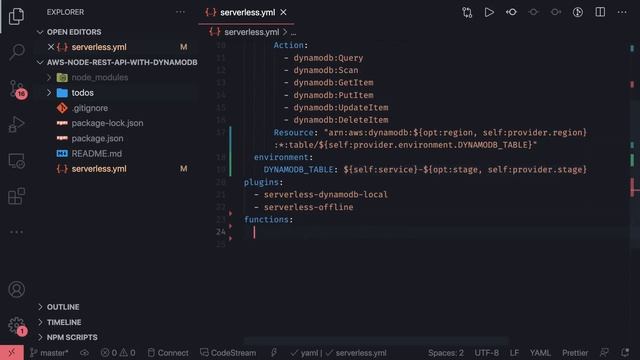Open the Search view in activity bar
640x360 pixels.
click(16, 52)
